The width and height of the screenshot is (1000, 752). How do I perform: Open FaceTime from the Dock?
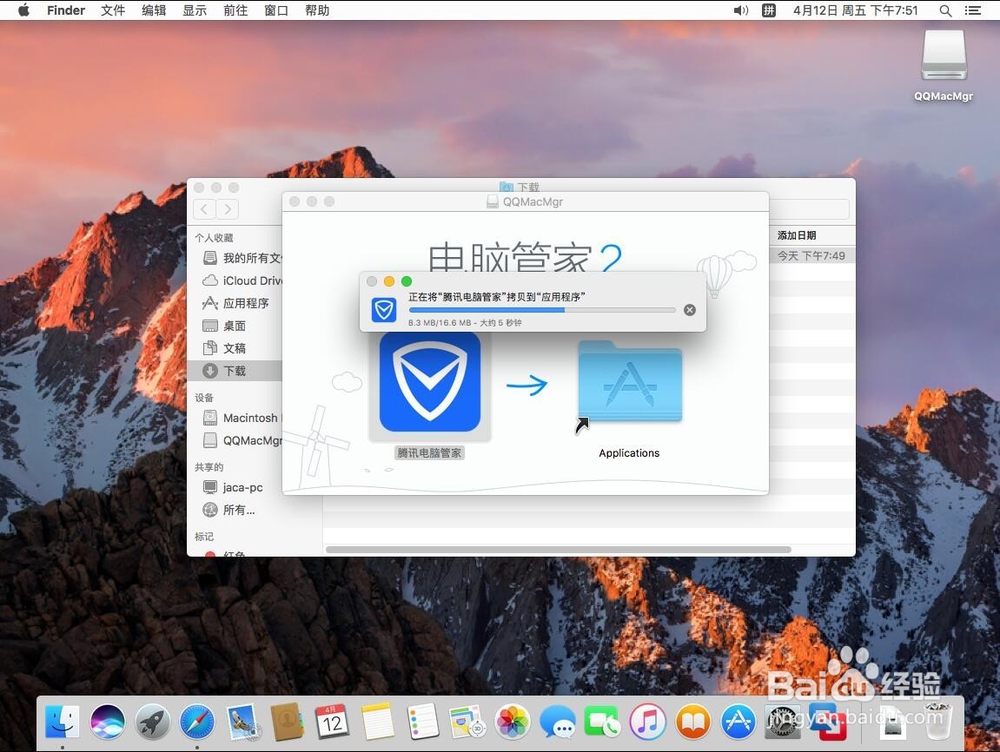(x=602, y=721)
